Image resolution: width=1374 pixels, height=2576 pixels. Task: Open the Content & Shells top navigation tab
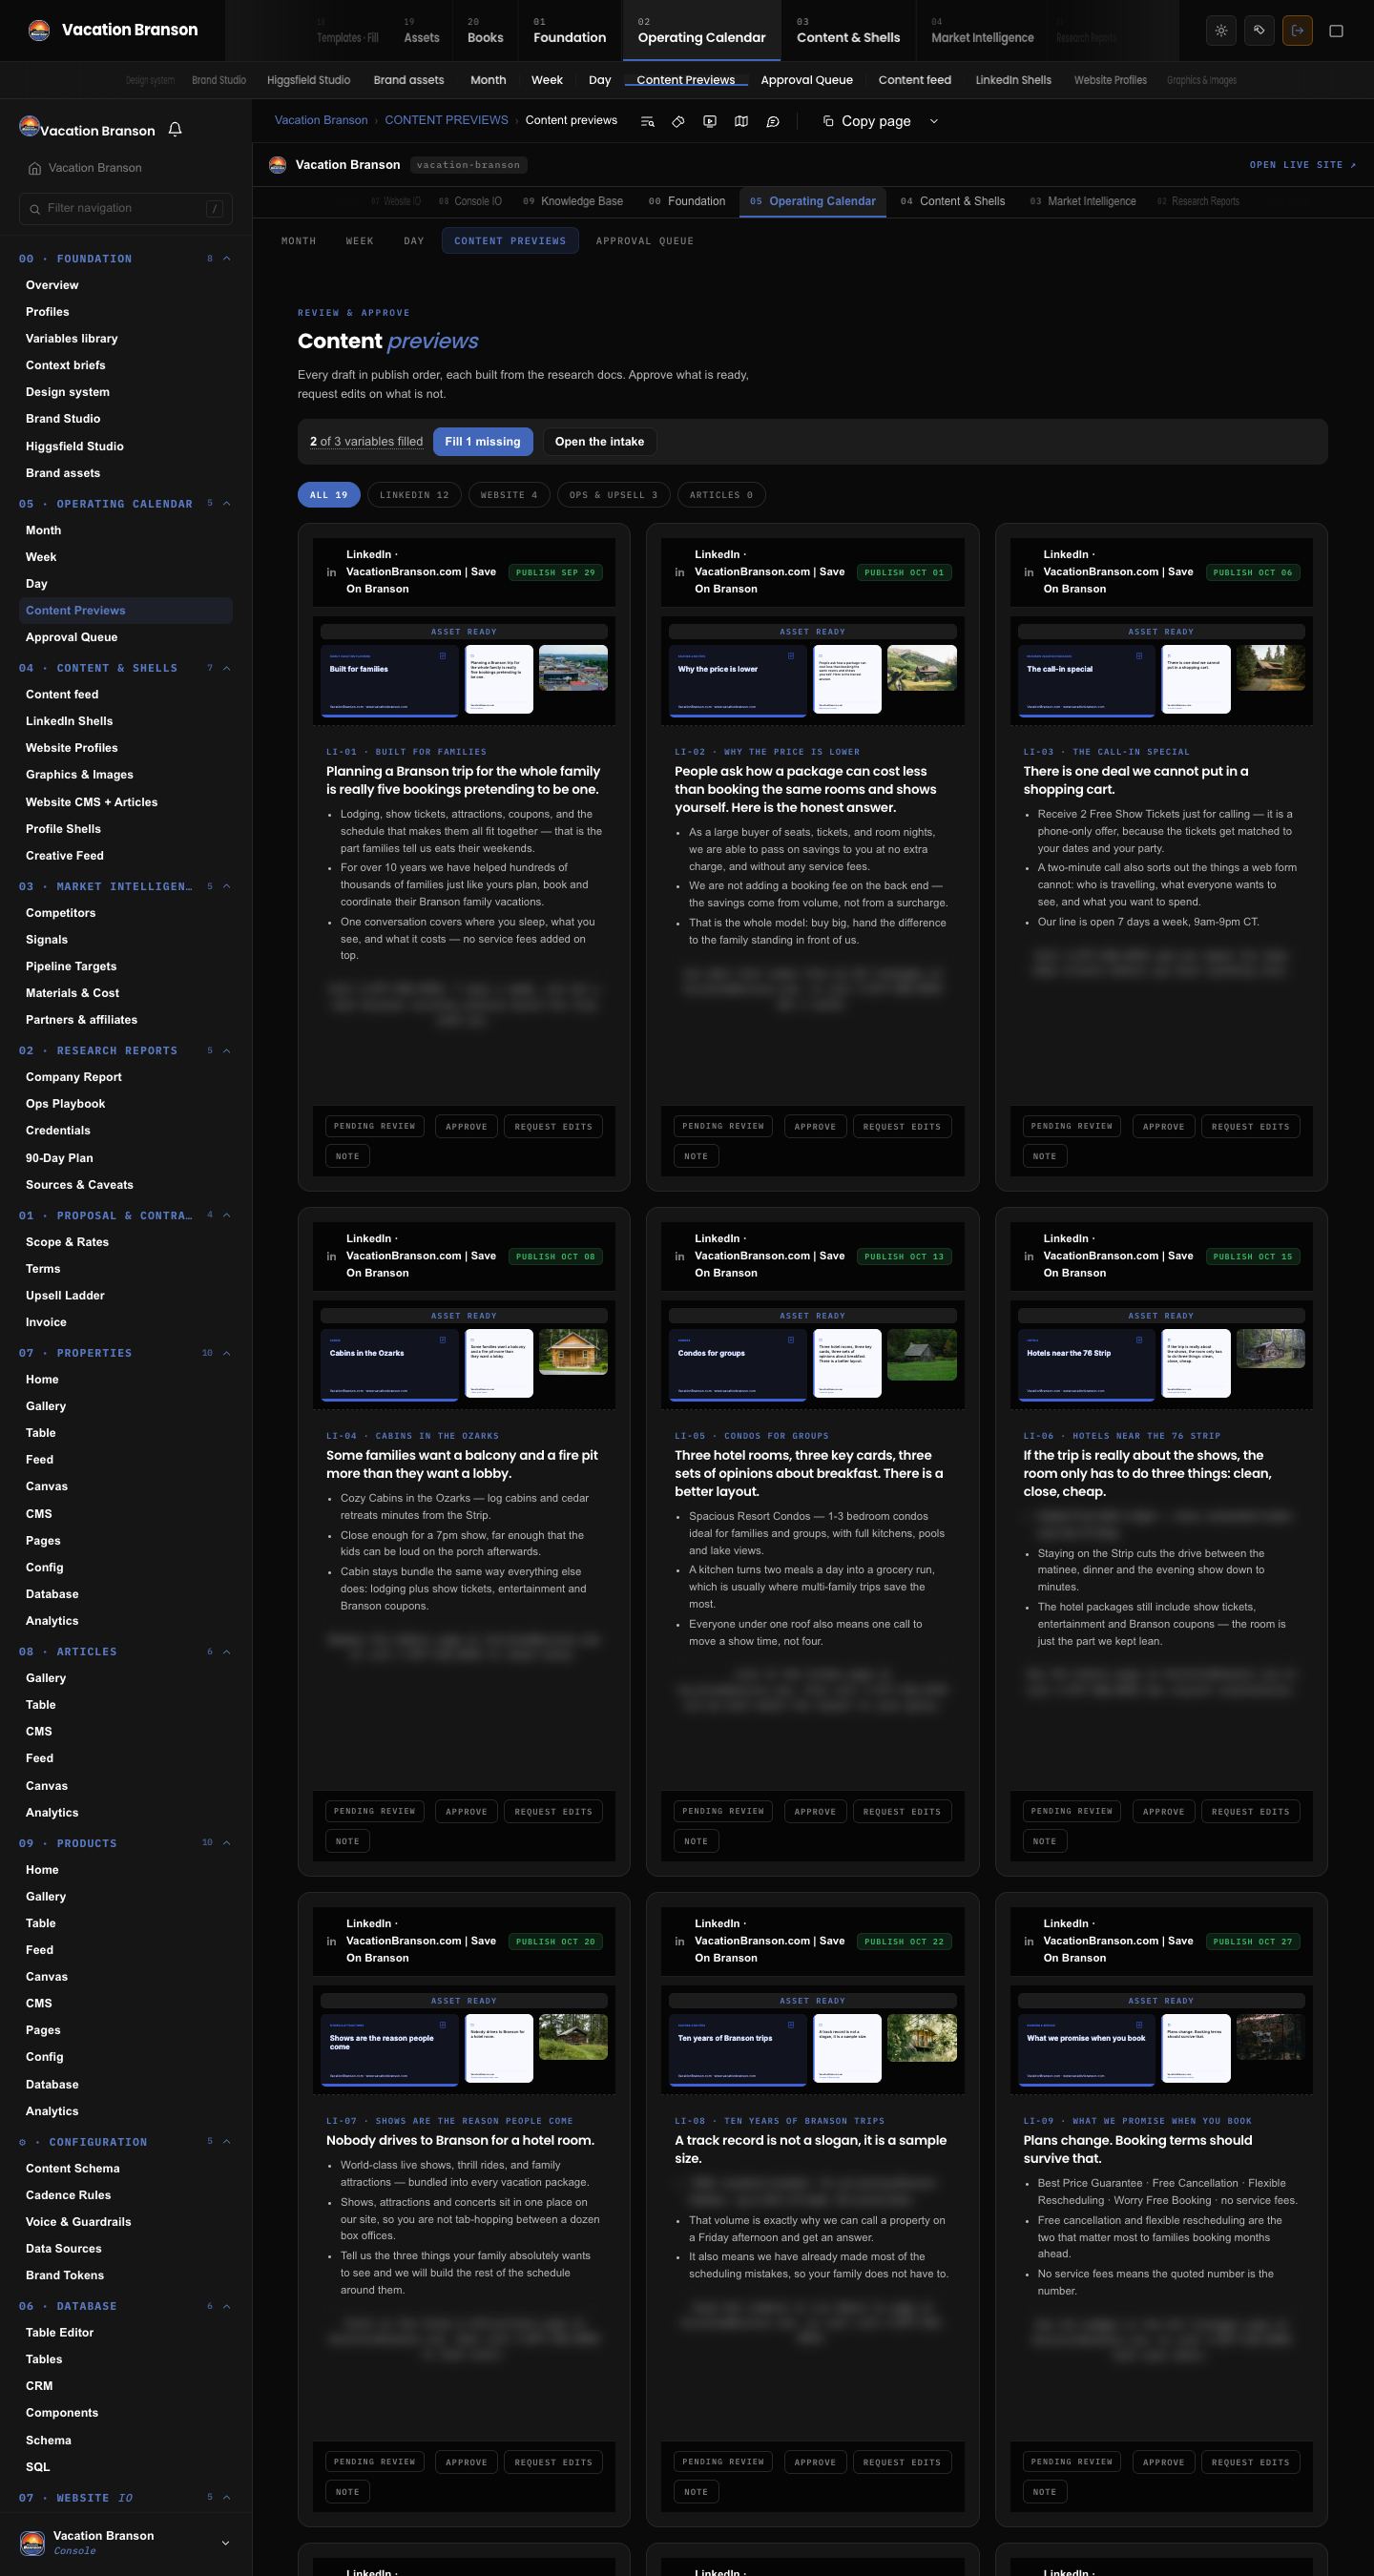pyautogui.click(x=848, y=31)
